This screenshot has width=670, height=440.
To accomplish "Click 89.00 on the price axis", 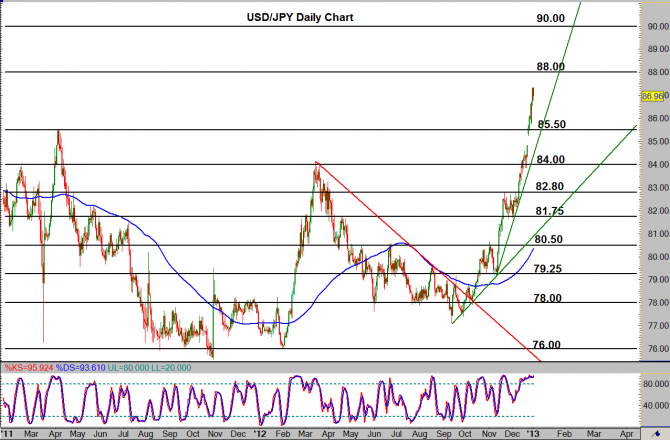I will coord(658,49).
